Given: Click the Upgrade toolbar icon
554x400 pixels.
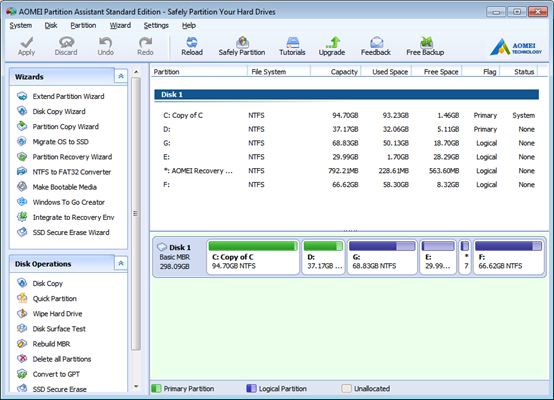Looking at the screenshot, I should [x=332, y=42].
